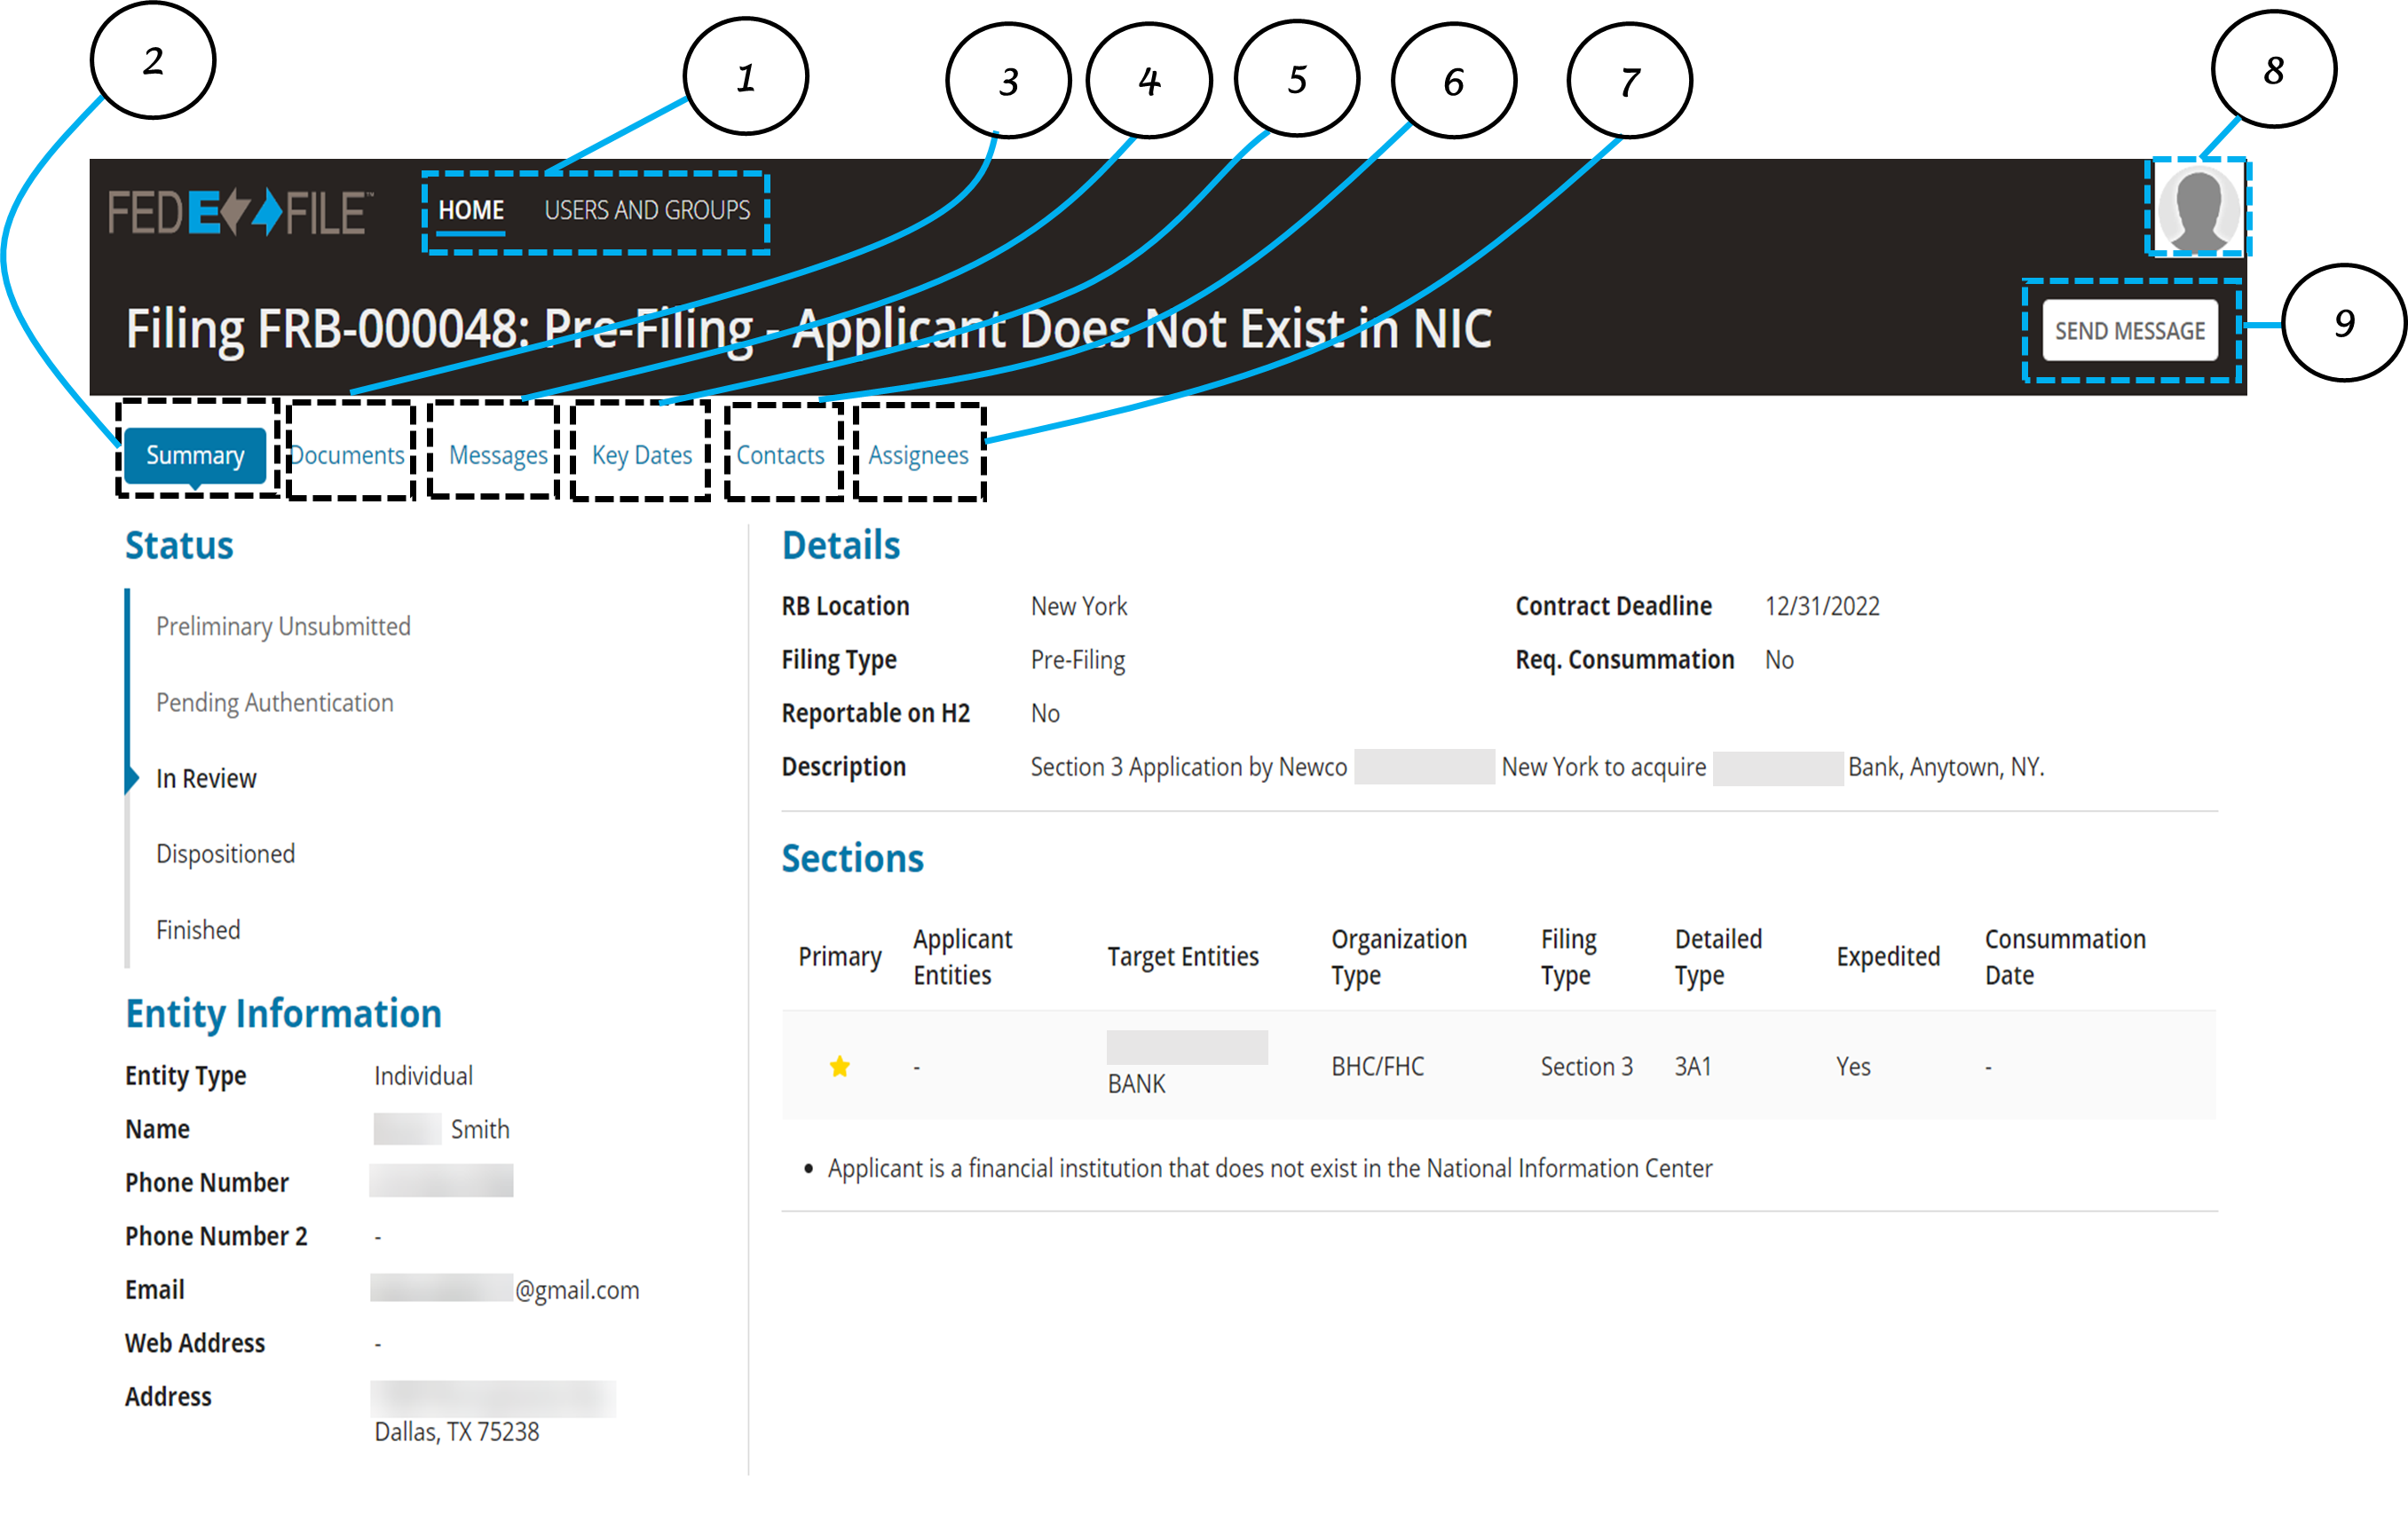2408x1521 pixels.
Task: Click the address Dallas, TX 75238
Action: click(x=457, y=1432)
